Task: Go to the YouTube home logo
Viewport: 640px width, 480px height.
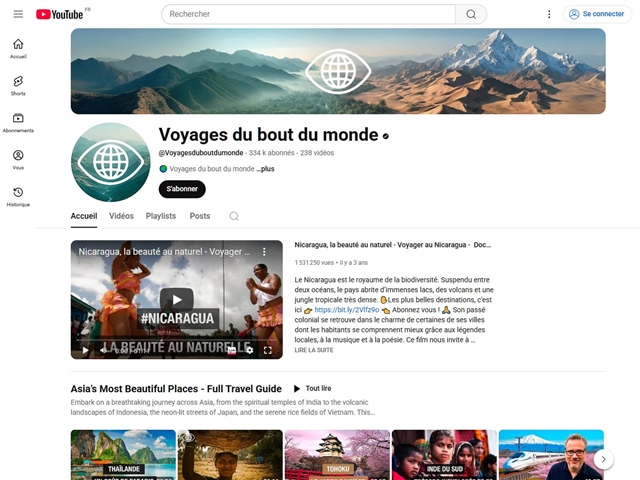Action: point(60,14)
